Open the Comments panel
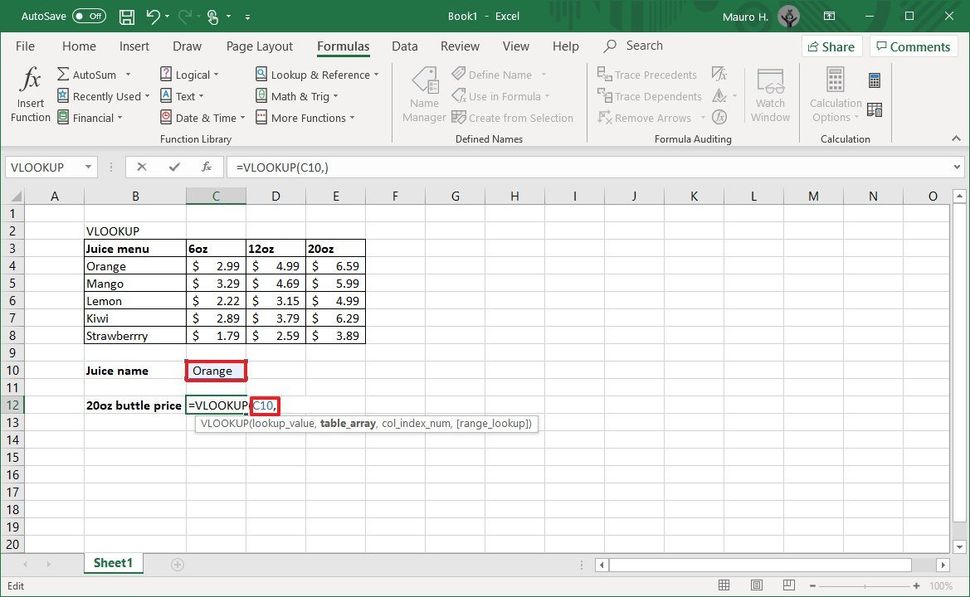This screenshot has width=970, height=597. pos(912,46)
